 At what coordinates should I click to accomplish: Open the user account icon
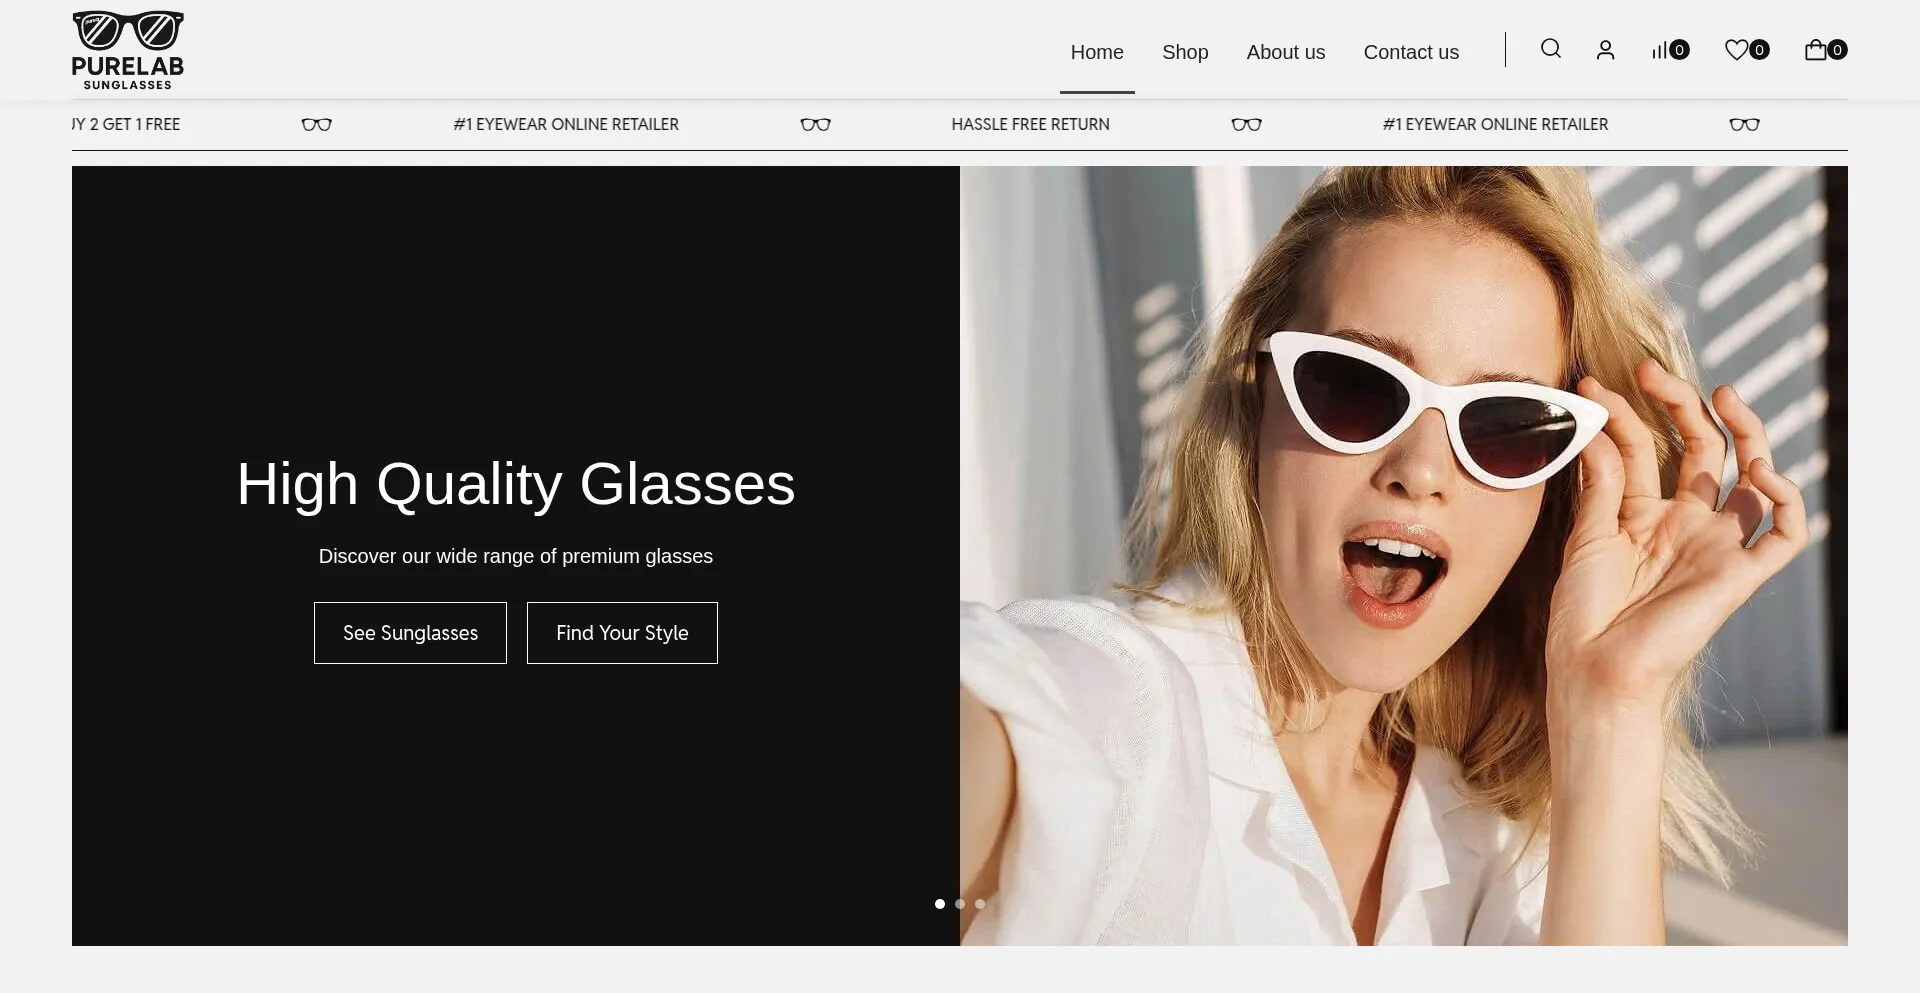click(1605, 50)
